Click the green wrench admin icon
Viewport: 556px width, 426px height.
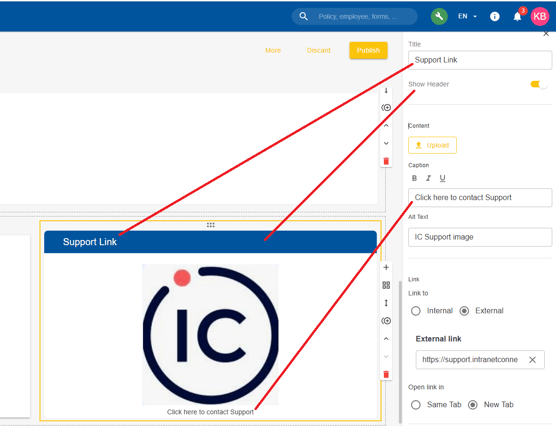click(439, 16)
